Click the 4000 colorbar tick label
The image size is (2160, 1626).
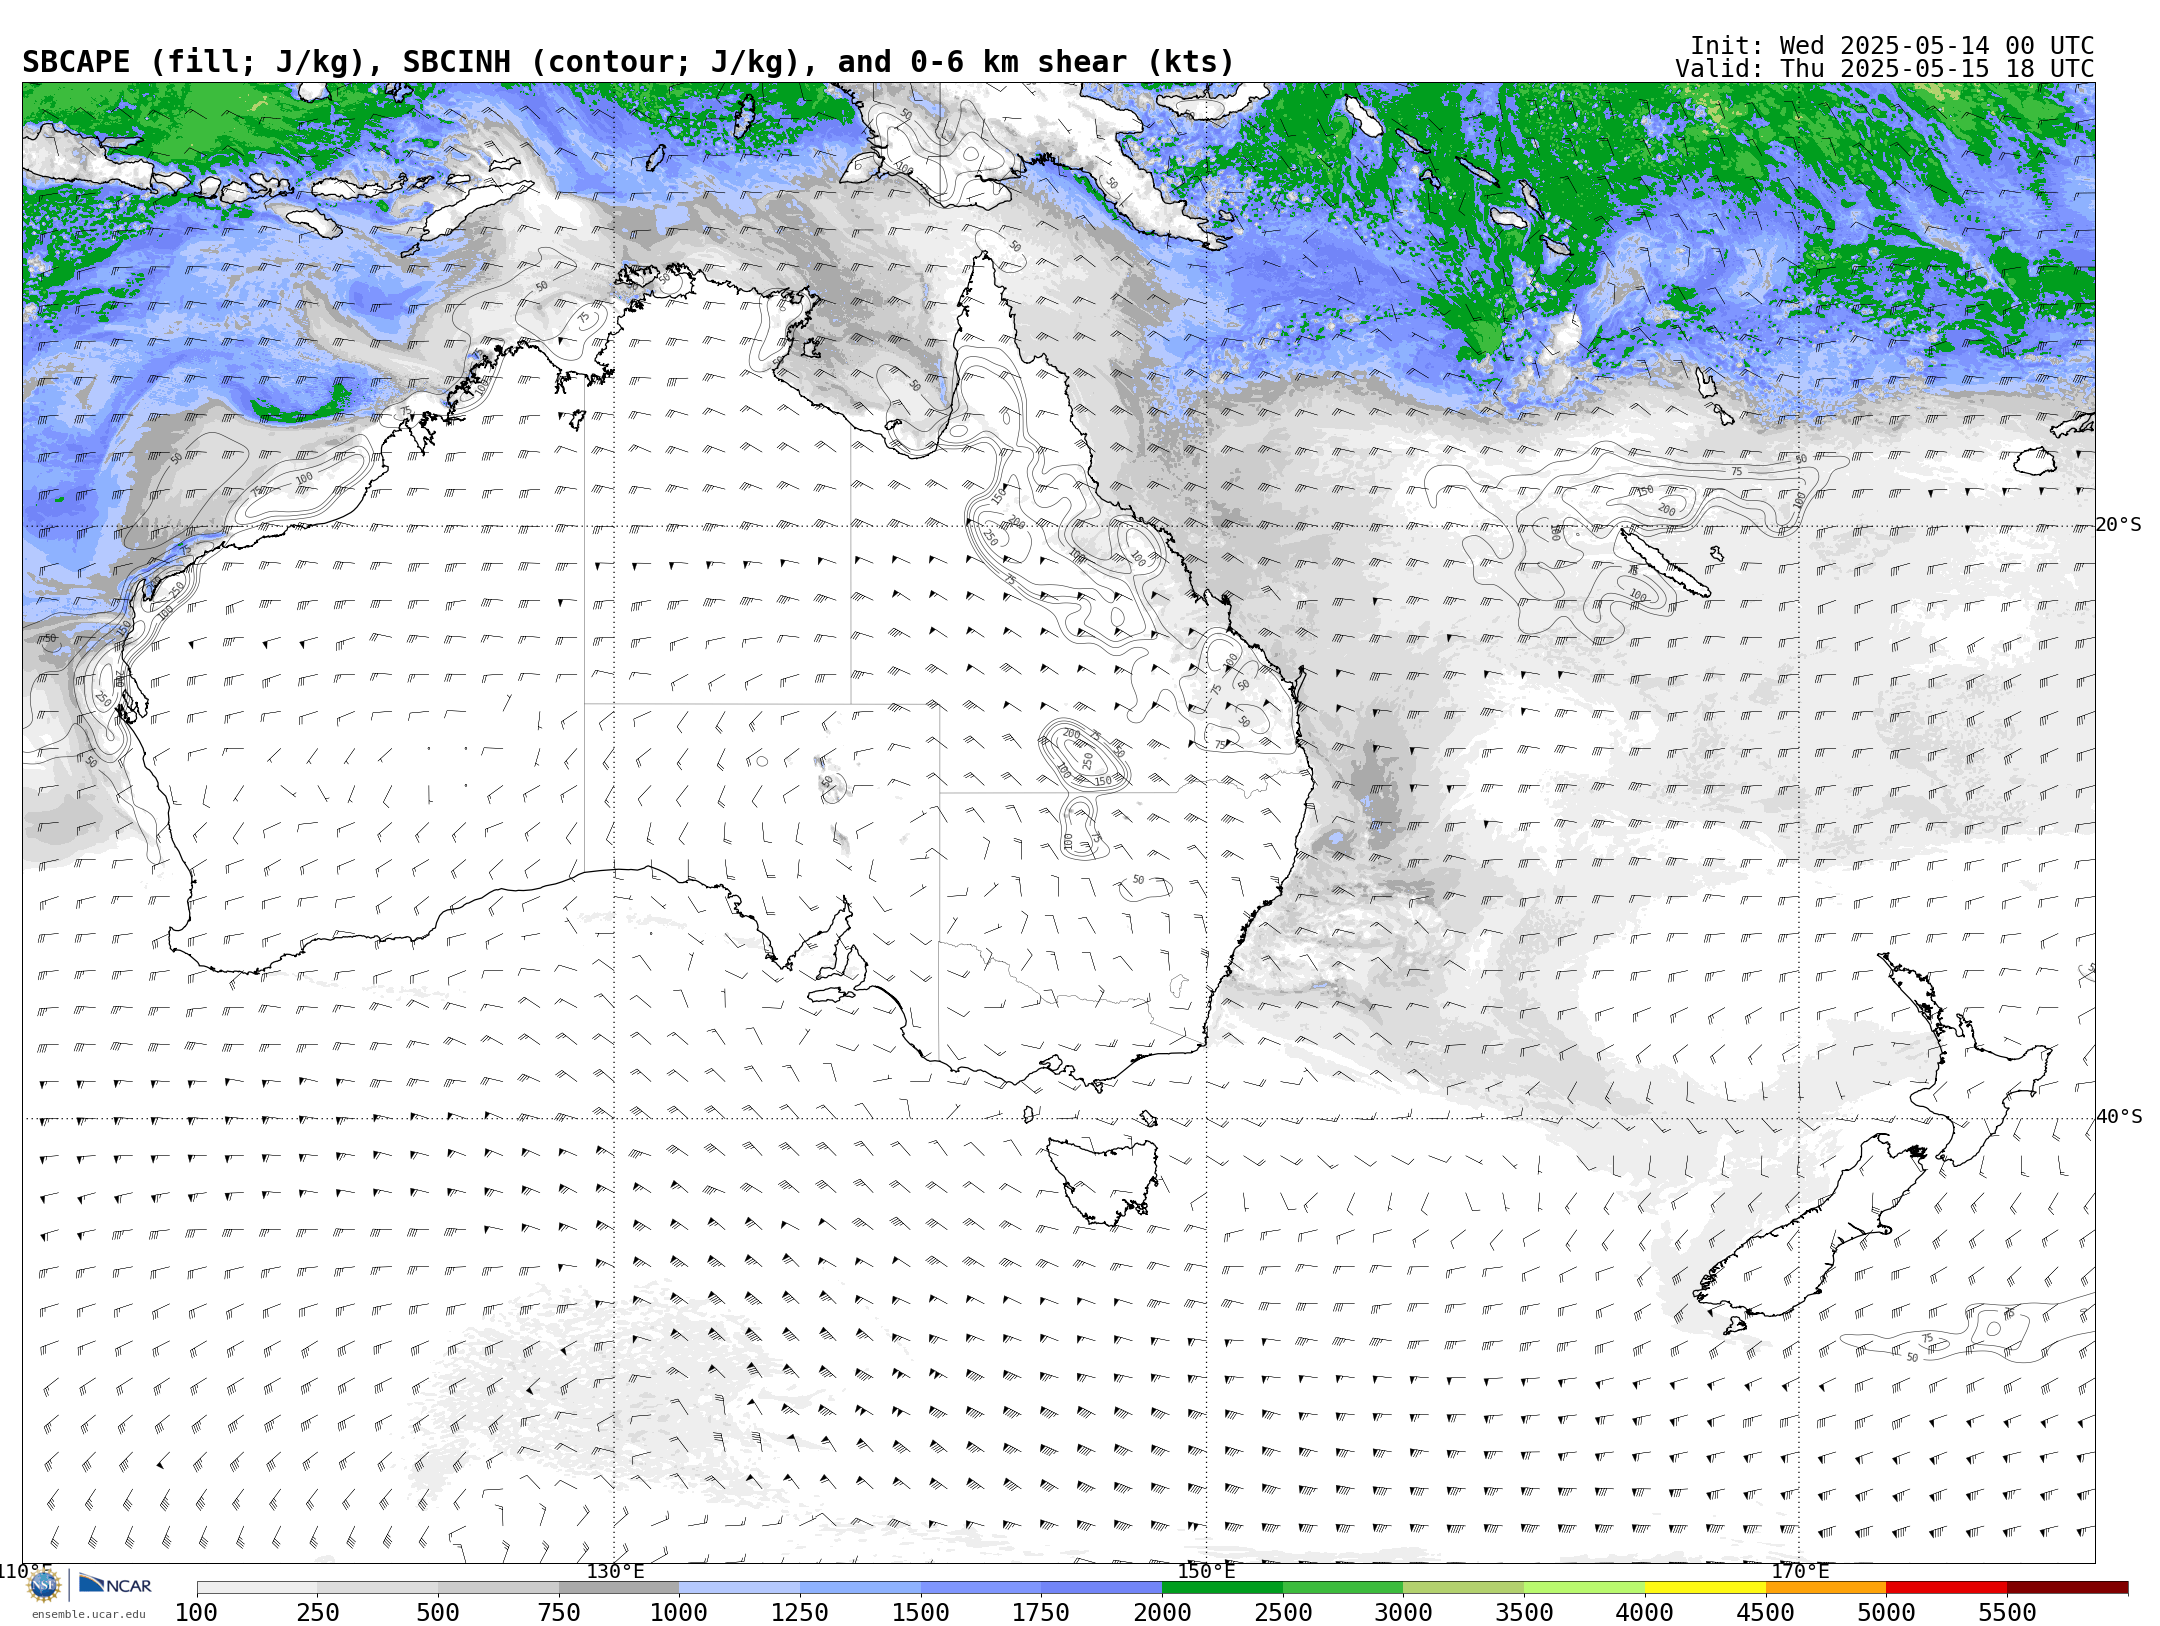coord(1645,1613)
